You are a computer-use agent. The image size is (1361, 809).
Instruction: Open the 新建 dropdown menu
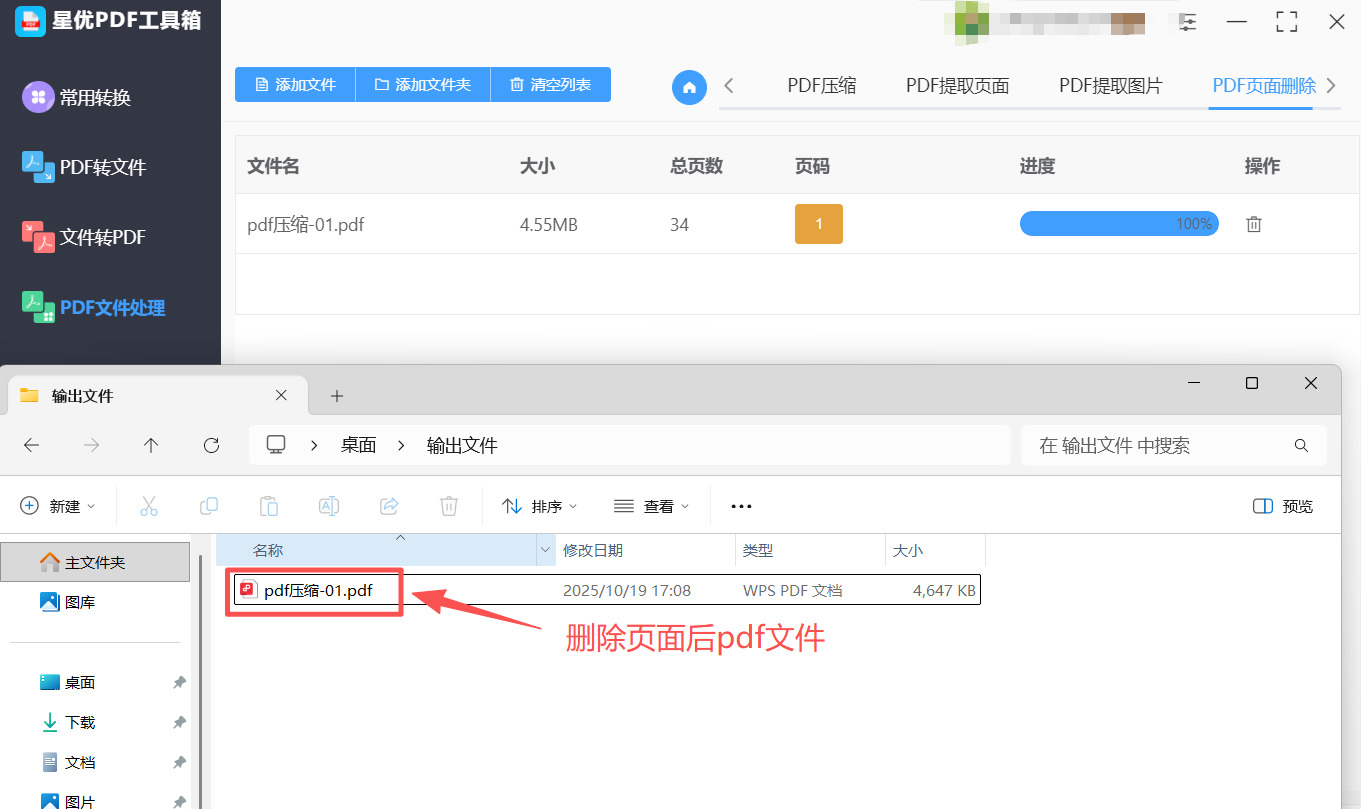pyautogui.click(x=58, y=506)
